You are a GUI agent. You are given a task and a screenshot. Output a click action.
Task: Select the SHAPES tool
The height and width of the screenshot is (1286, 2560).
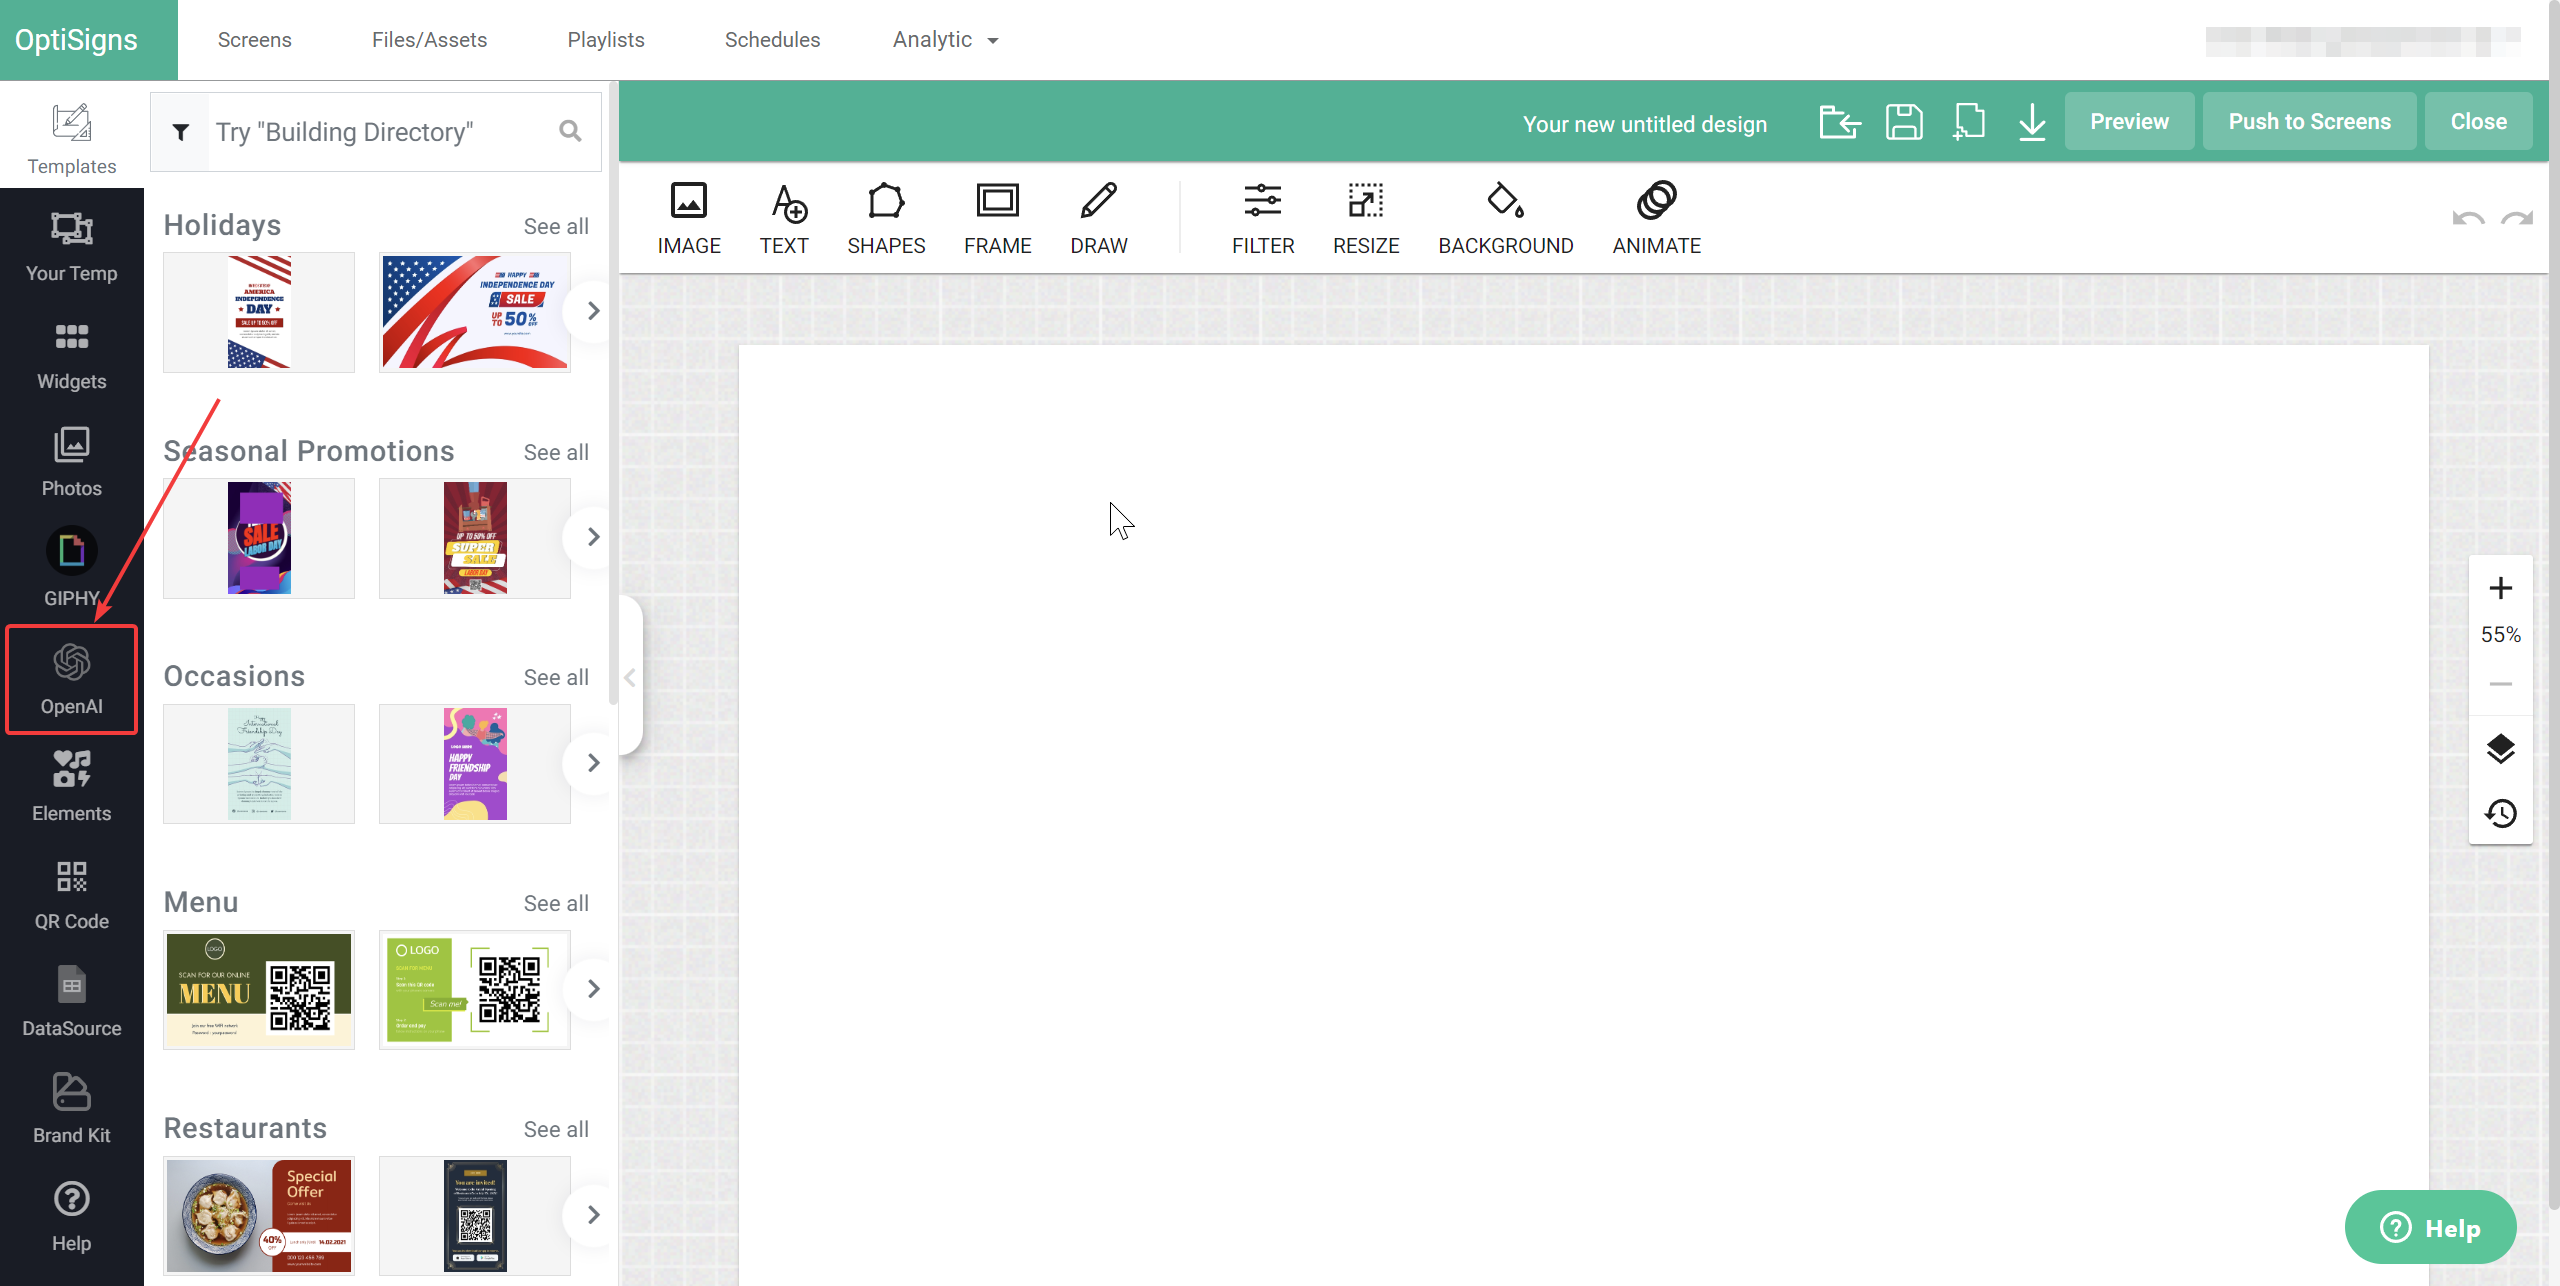point(886,218)
